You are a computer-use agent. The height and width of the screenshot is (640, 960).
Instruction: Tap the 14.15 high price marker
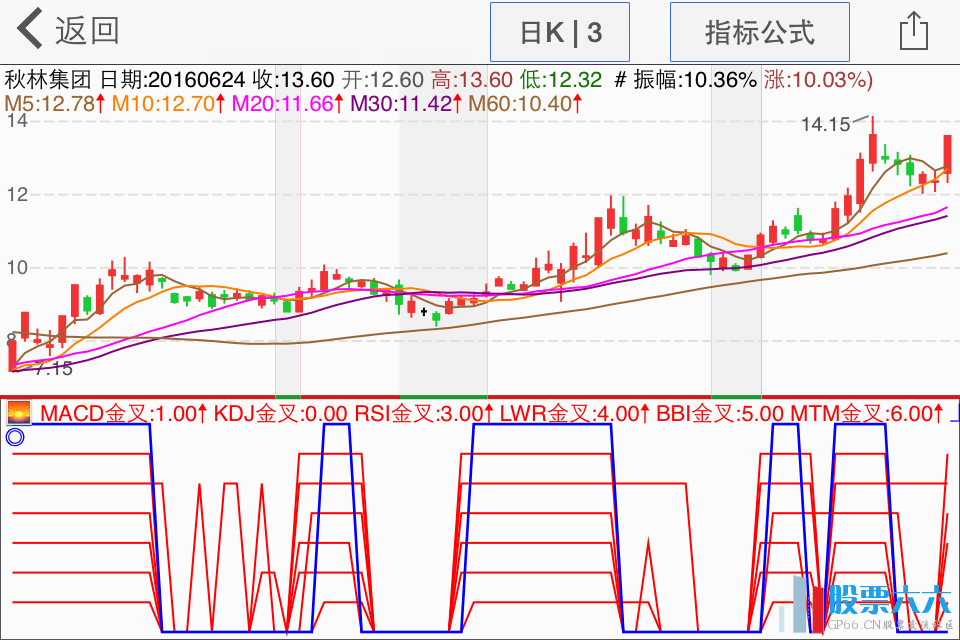(825, 125)
